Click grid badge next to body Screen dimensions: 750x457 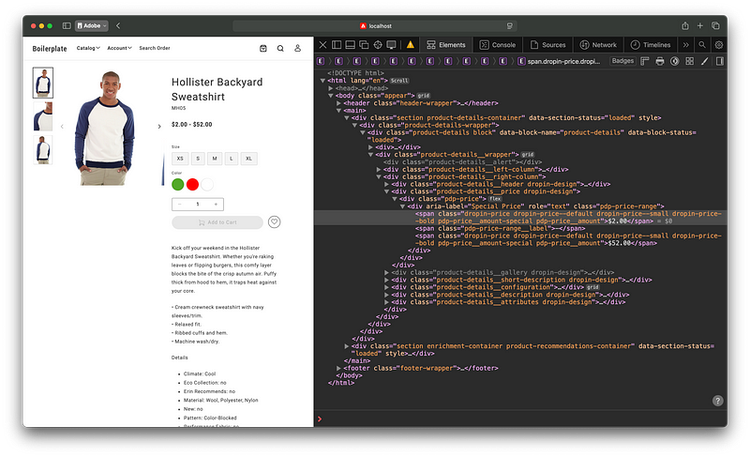pyautogui.click(x=423, y=96)
